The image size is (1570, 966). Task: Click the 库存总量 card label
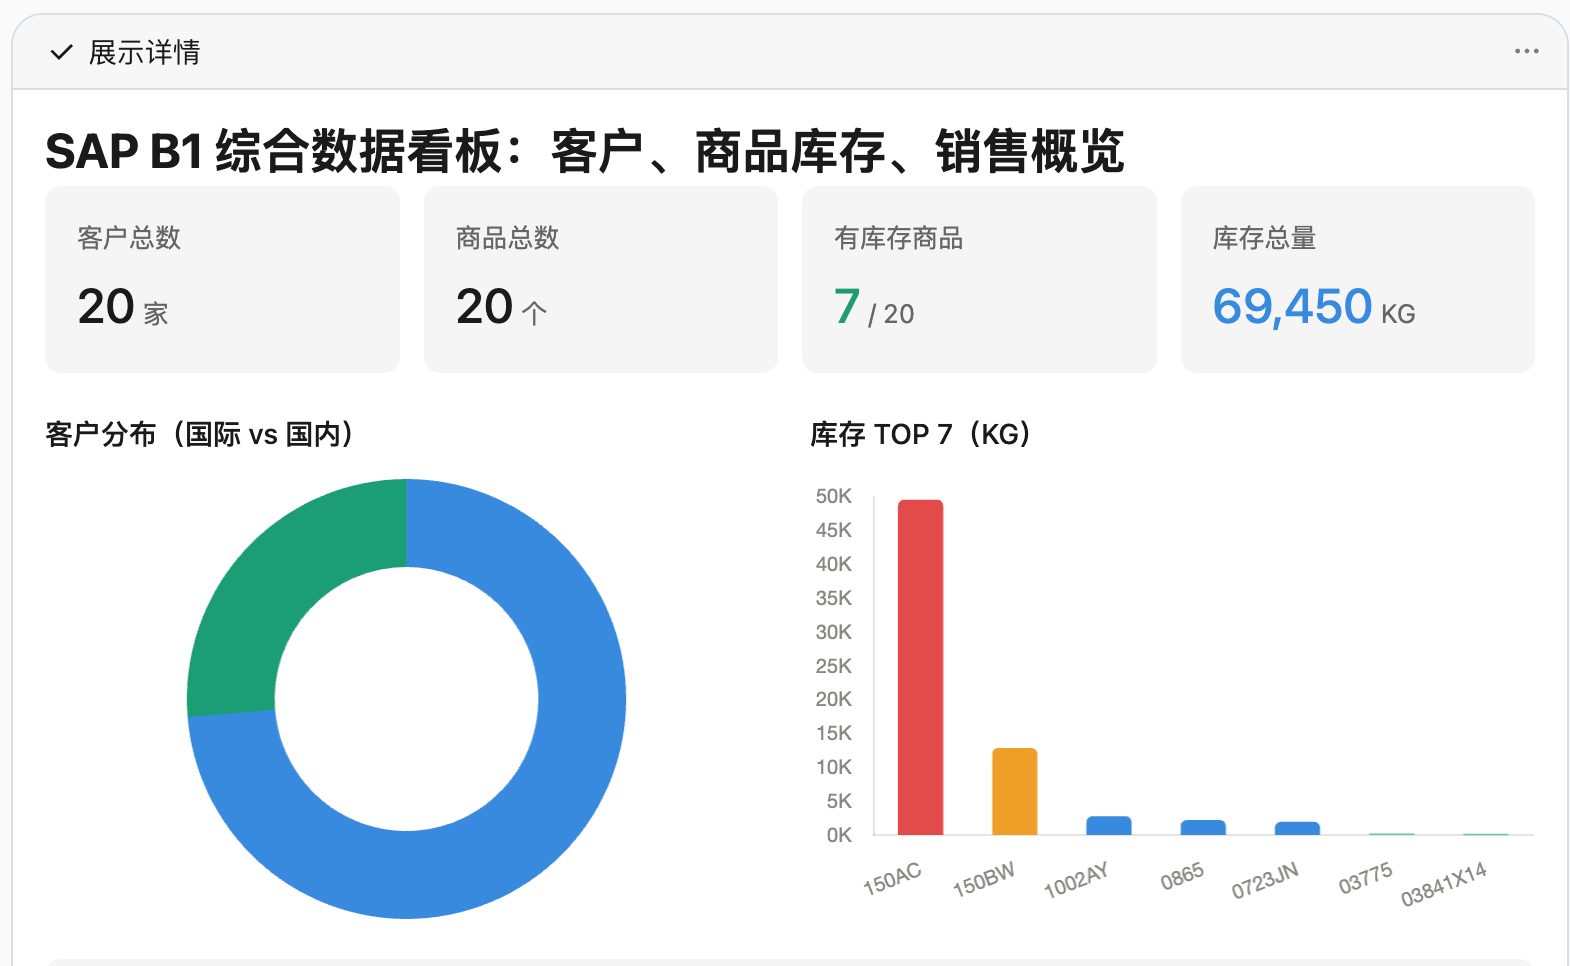(1264, 238)
